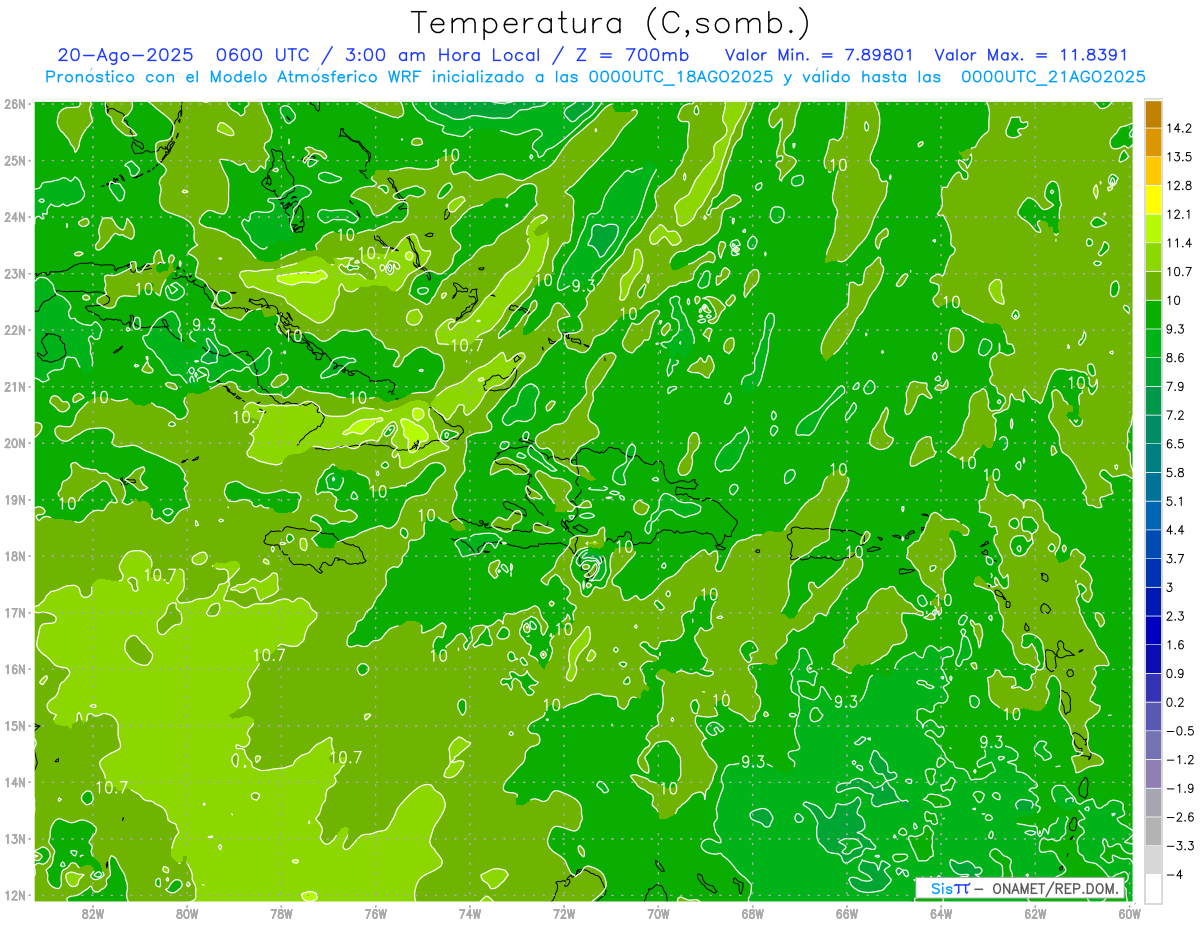Pick the white swatch below -4
The height and width of the screenshot is (927, 1200).
tap(1154, 888)
